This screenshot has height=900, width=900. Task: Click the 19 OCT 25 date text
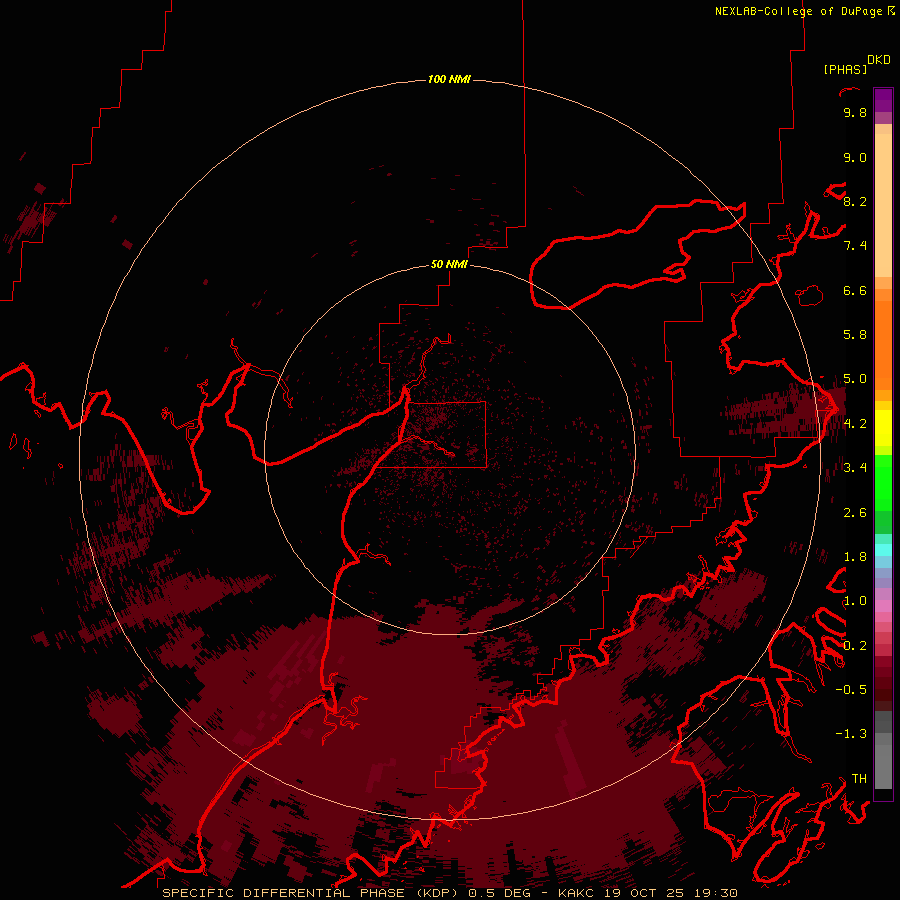pyautogui.click(x=645, y=893)
